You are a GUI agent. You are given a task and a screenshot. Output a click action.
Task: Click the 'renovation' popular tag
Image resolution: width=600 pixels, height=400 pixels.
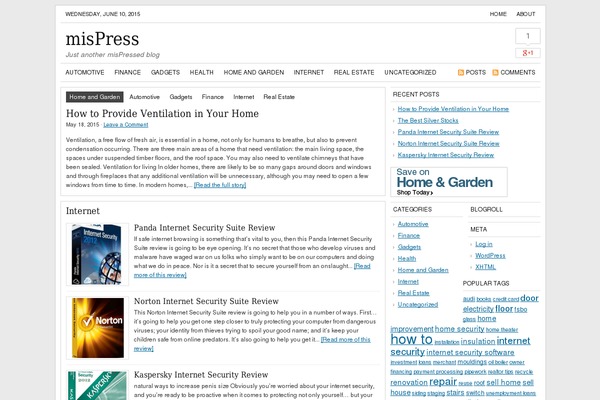pyautogui.click(x=409, y=382)
